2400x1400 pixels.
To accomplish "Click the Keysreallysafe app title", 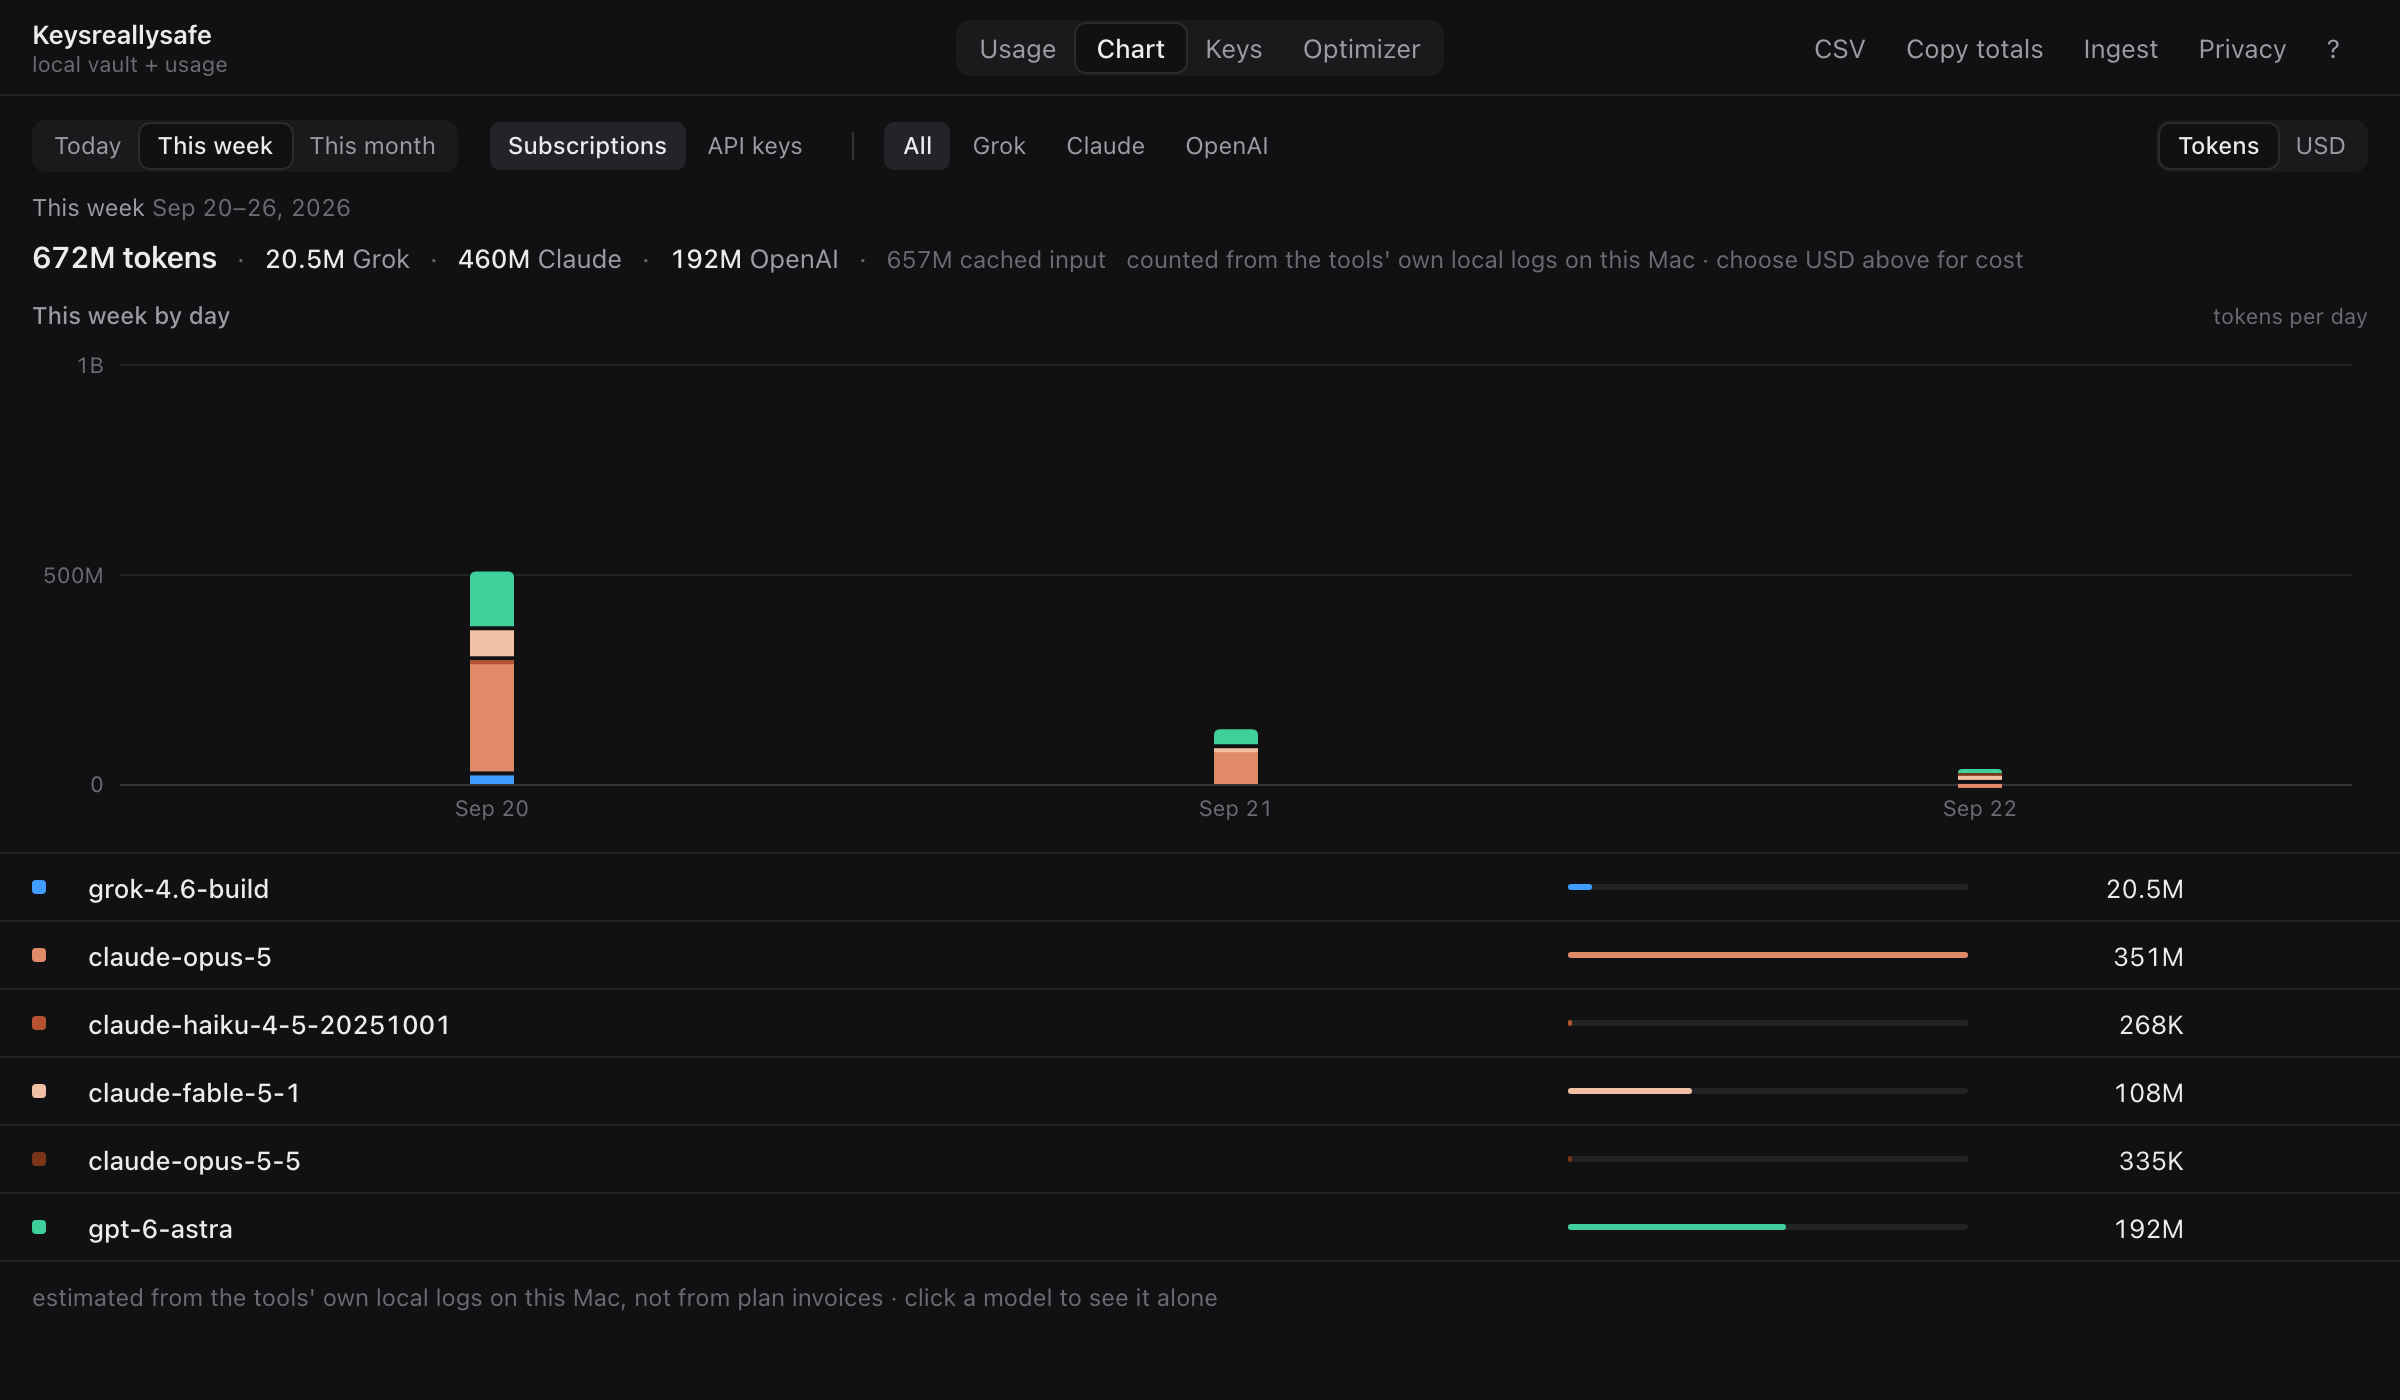I will [122, 35].
